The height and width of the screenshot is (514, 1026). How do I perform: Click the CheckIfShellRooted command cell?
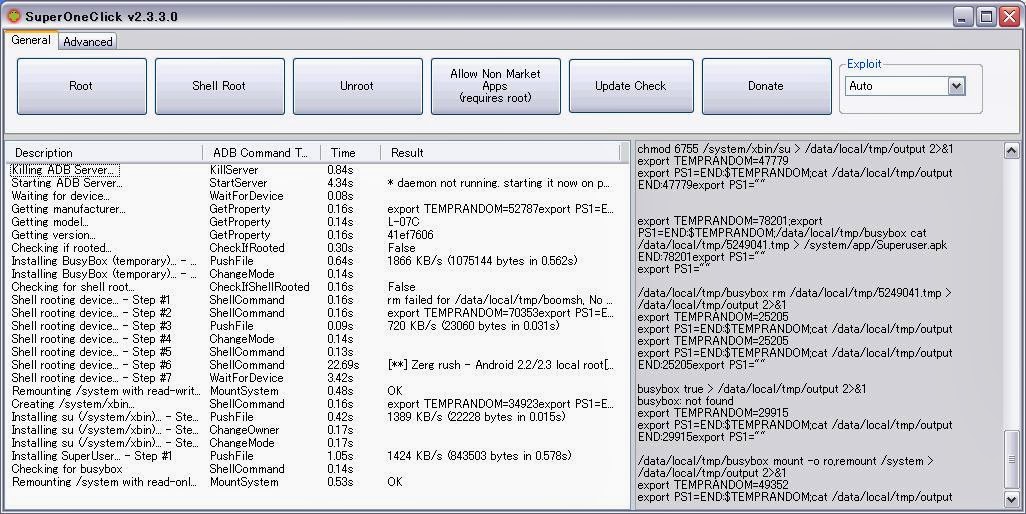click(x=259, y=287)
